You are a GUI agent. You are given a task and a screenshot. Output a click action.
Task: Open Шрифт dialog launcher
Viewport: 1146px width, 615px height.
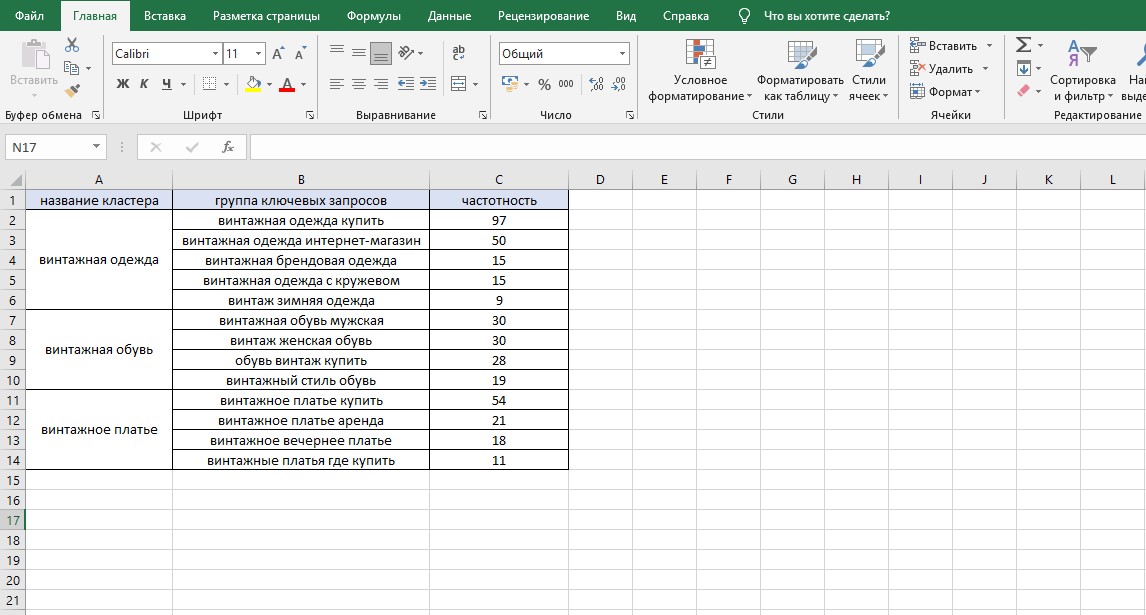[x=310, y=115]
